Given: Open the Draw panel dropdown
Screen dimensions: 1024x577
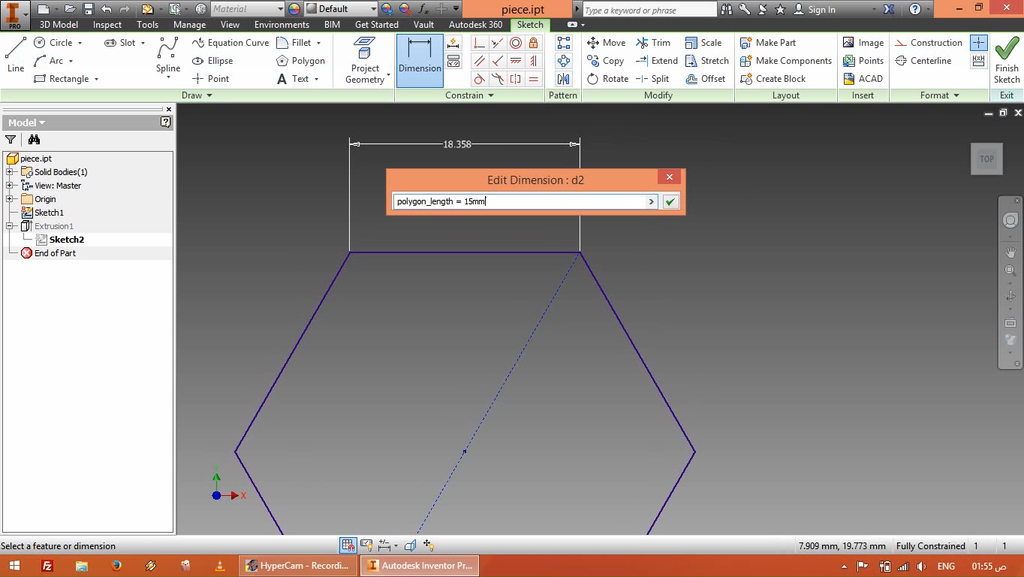Looking at the screenshot, I should pos(197,95).
